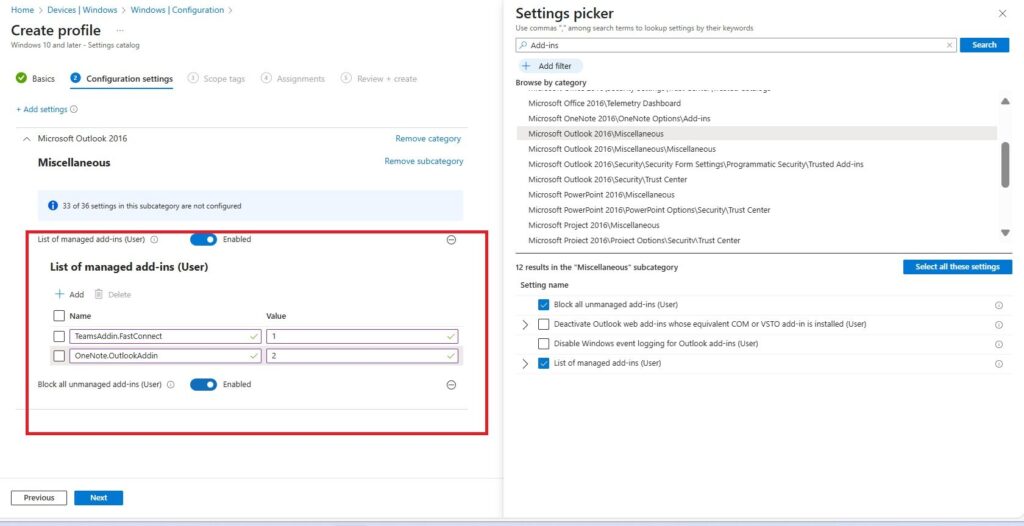Viewport: 1024px width, 526px height.
Task: Click info icon beside Block all unmanaged add-ins toggle
Action: coord(171,385)
